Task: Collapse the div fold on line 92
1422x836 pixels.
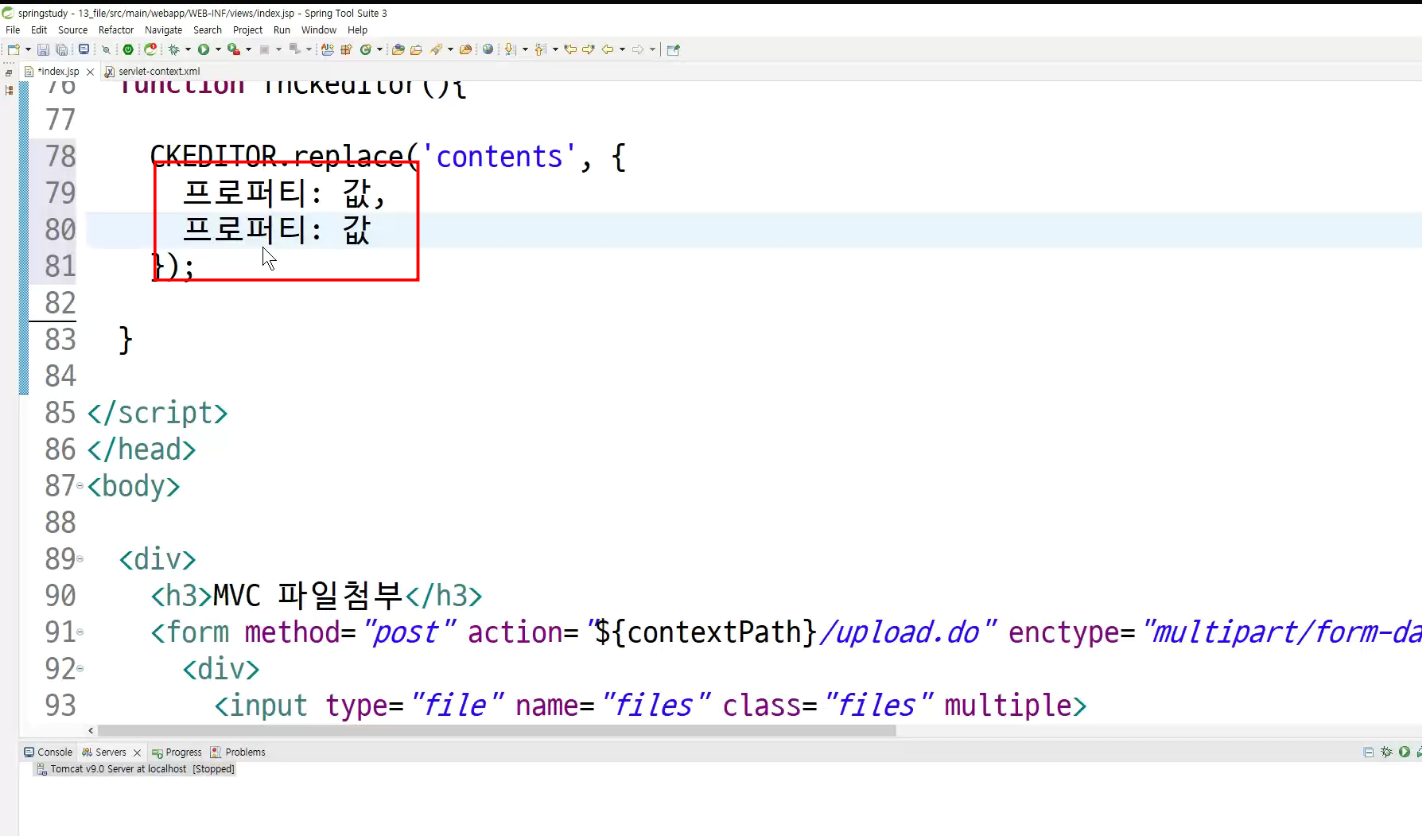Action: [80, 669]
